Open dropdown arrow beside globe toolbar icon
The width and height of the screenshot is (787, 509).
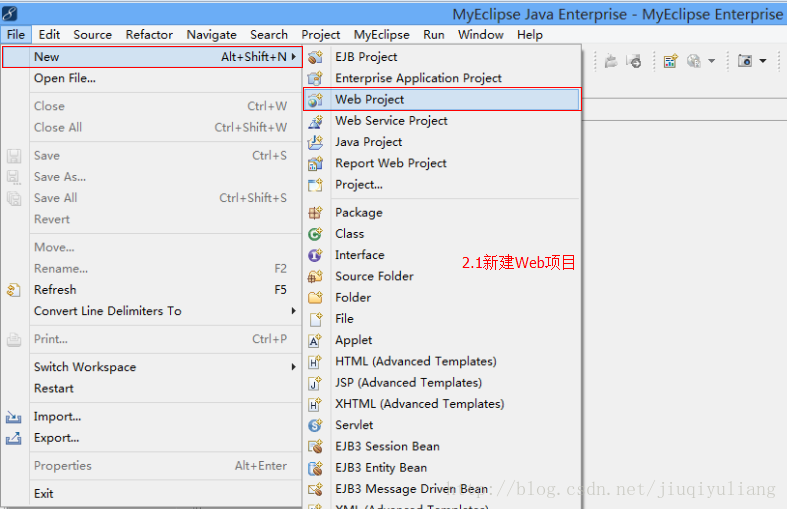(x=712, y=61)
